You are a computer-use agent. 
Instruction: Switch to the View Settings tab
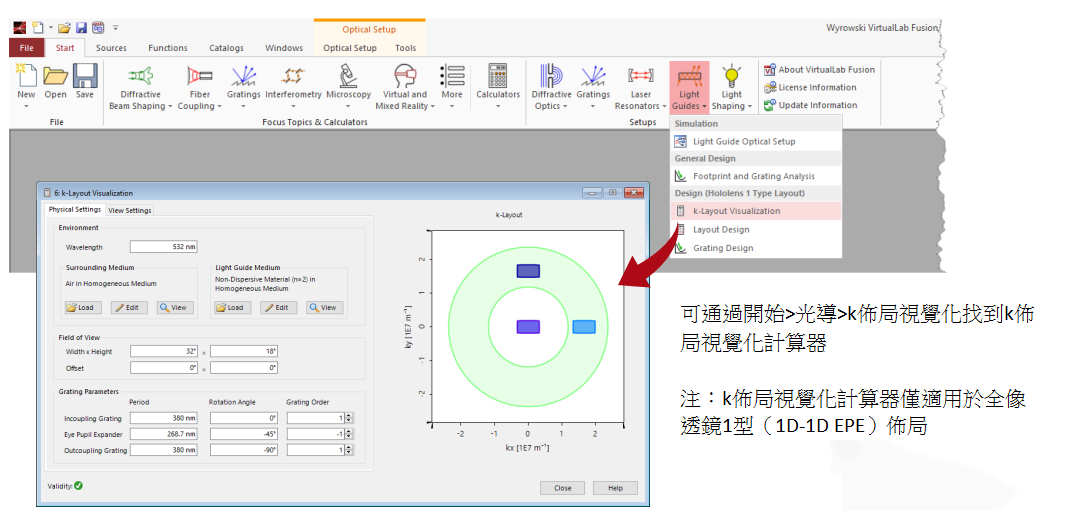coord(129,210)
